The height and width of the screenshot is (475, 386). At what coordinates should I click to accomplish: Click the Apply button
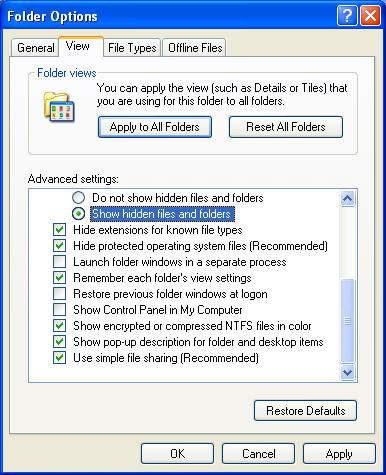[339, 454]
